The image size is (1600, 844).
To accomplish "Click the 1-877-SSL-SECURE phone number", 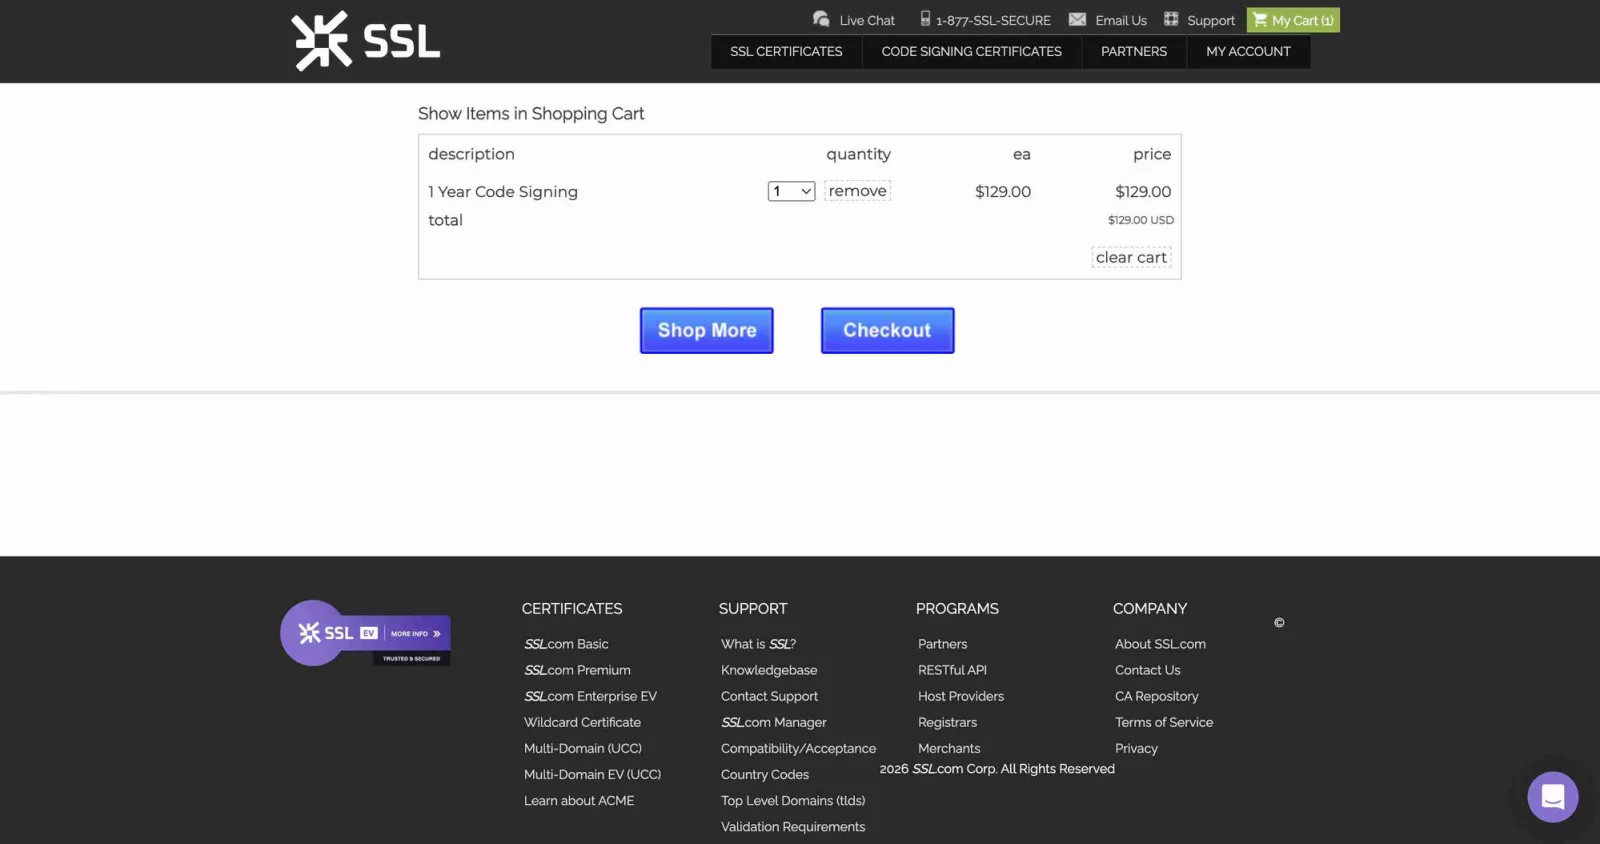I will [x=993, y=21].
